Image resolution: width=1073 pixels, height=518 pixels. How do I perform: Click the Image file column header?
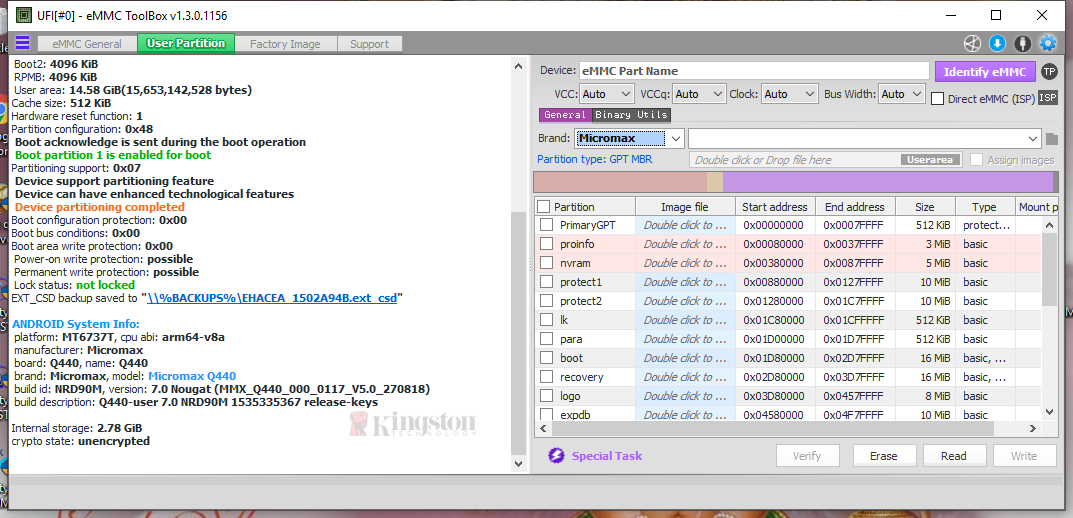(685, 207)
